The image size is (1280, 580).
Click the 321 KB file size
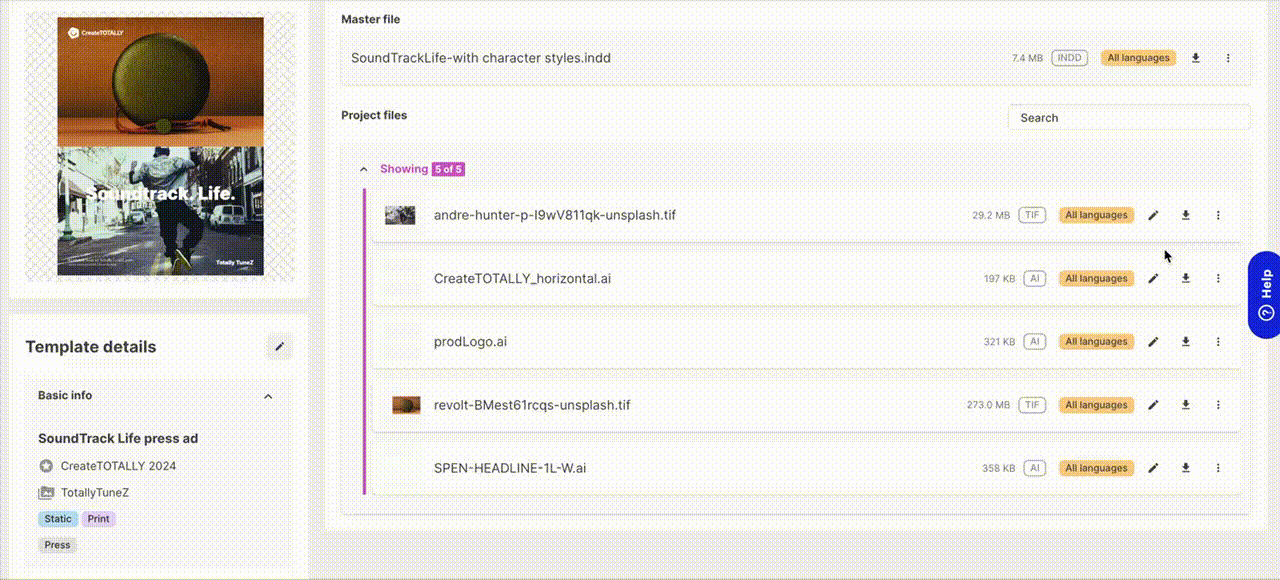pos(999,342)
